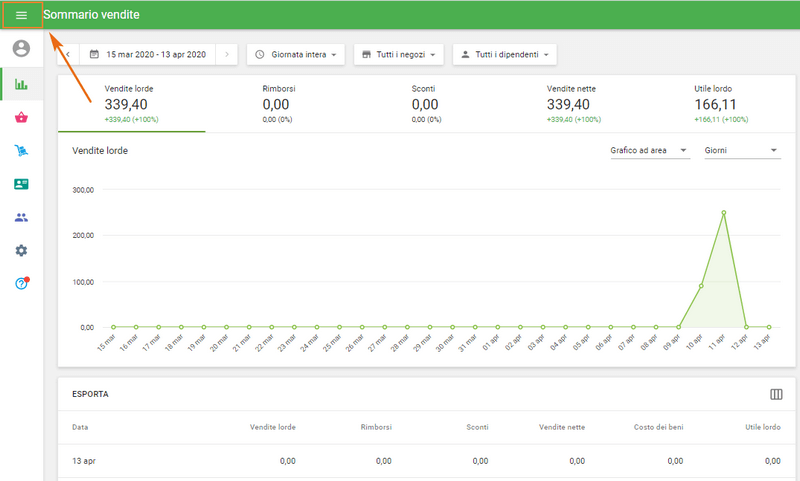Screen dimensions: 800x481
Task: Change chart type from Grafico ad area
Action: pos(650,150)
